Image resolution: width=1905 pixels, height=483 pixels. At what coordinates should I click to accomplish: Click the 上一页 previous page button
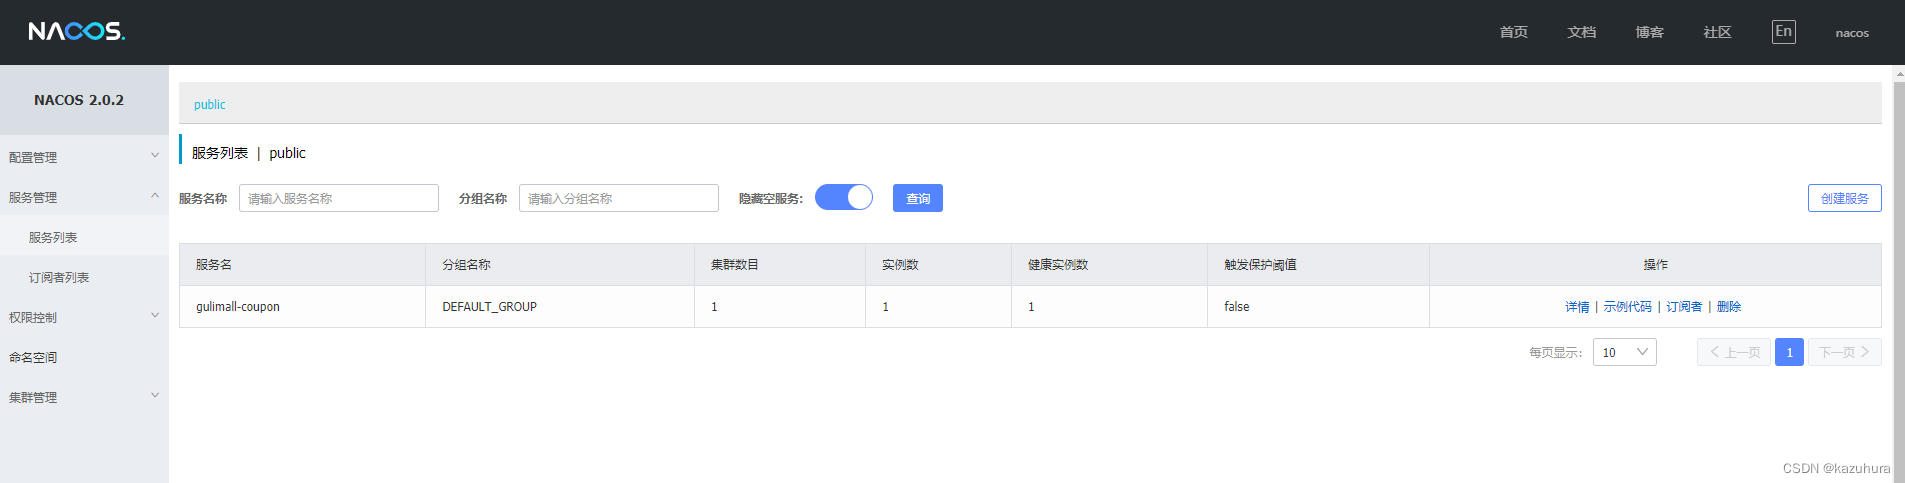(1734, 352)
